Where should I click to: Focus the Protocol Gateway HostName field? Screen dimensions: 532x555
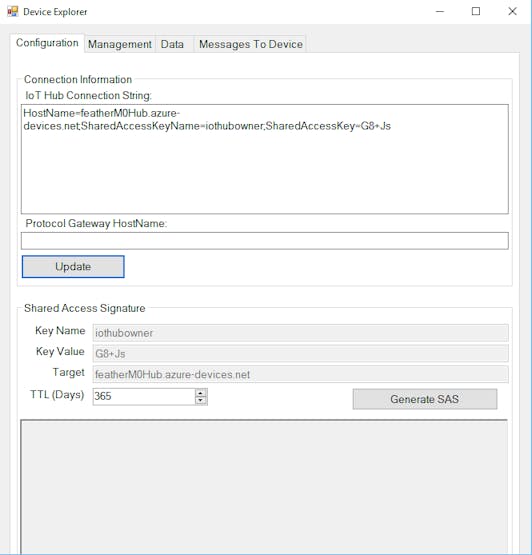265,241
